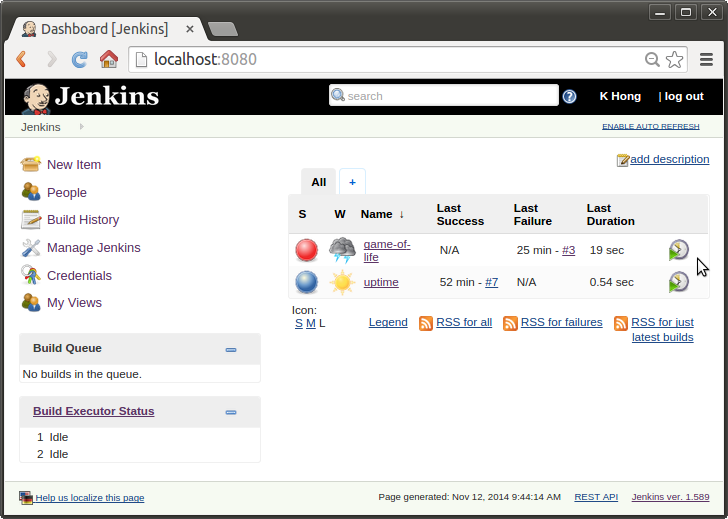Viewport: 728px width, 519px height.
Task: Open the Build History link
Action: pyautogui.click(x=83, y=220)
